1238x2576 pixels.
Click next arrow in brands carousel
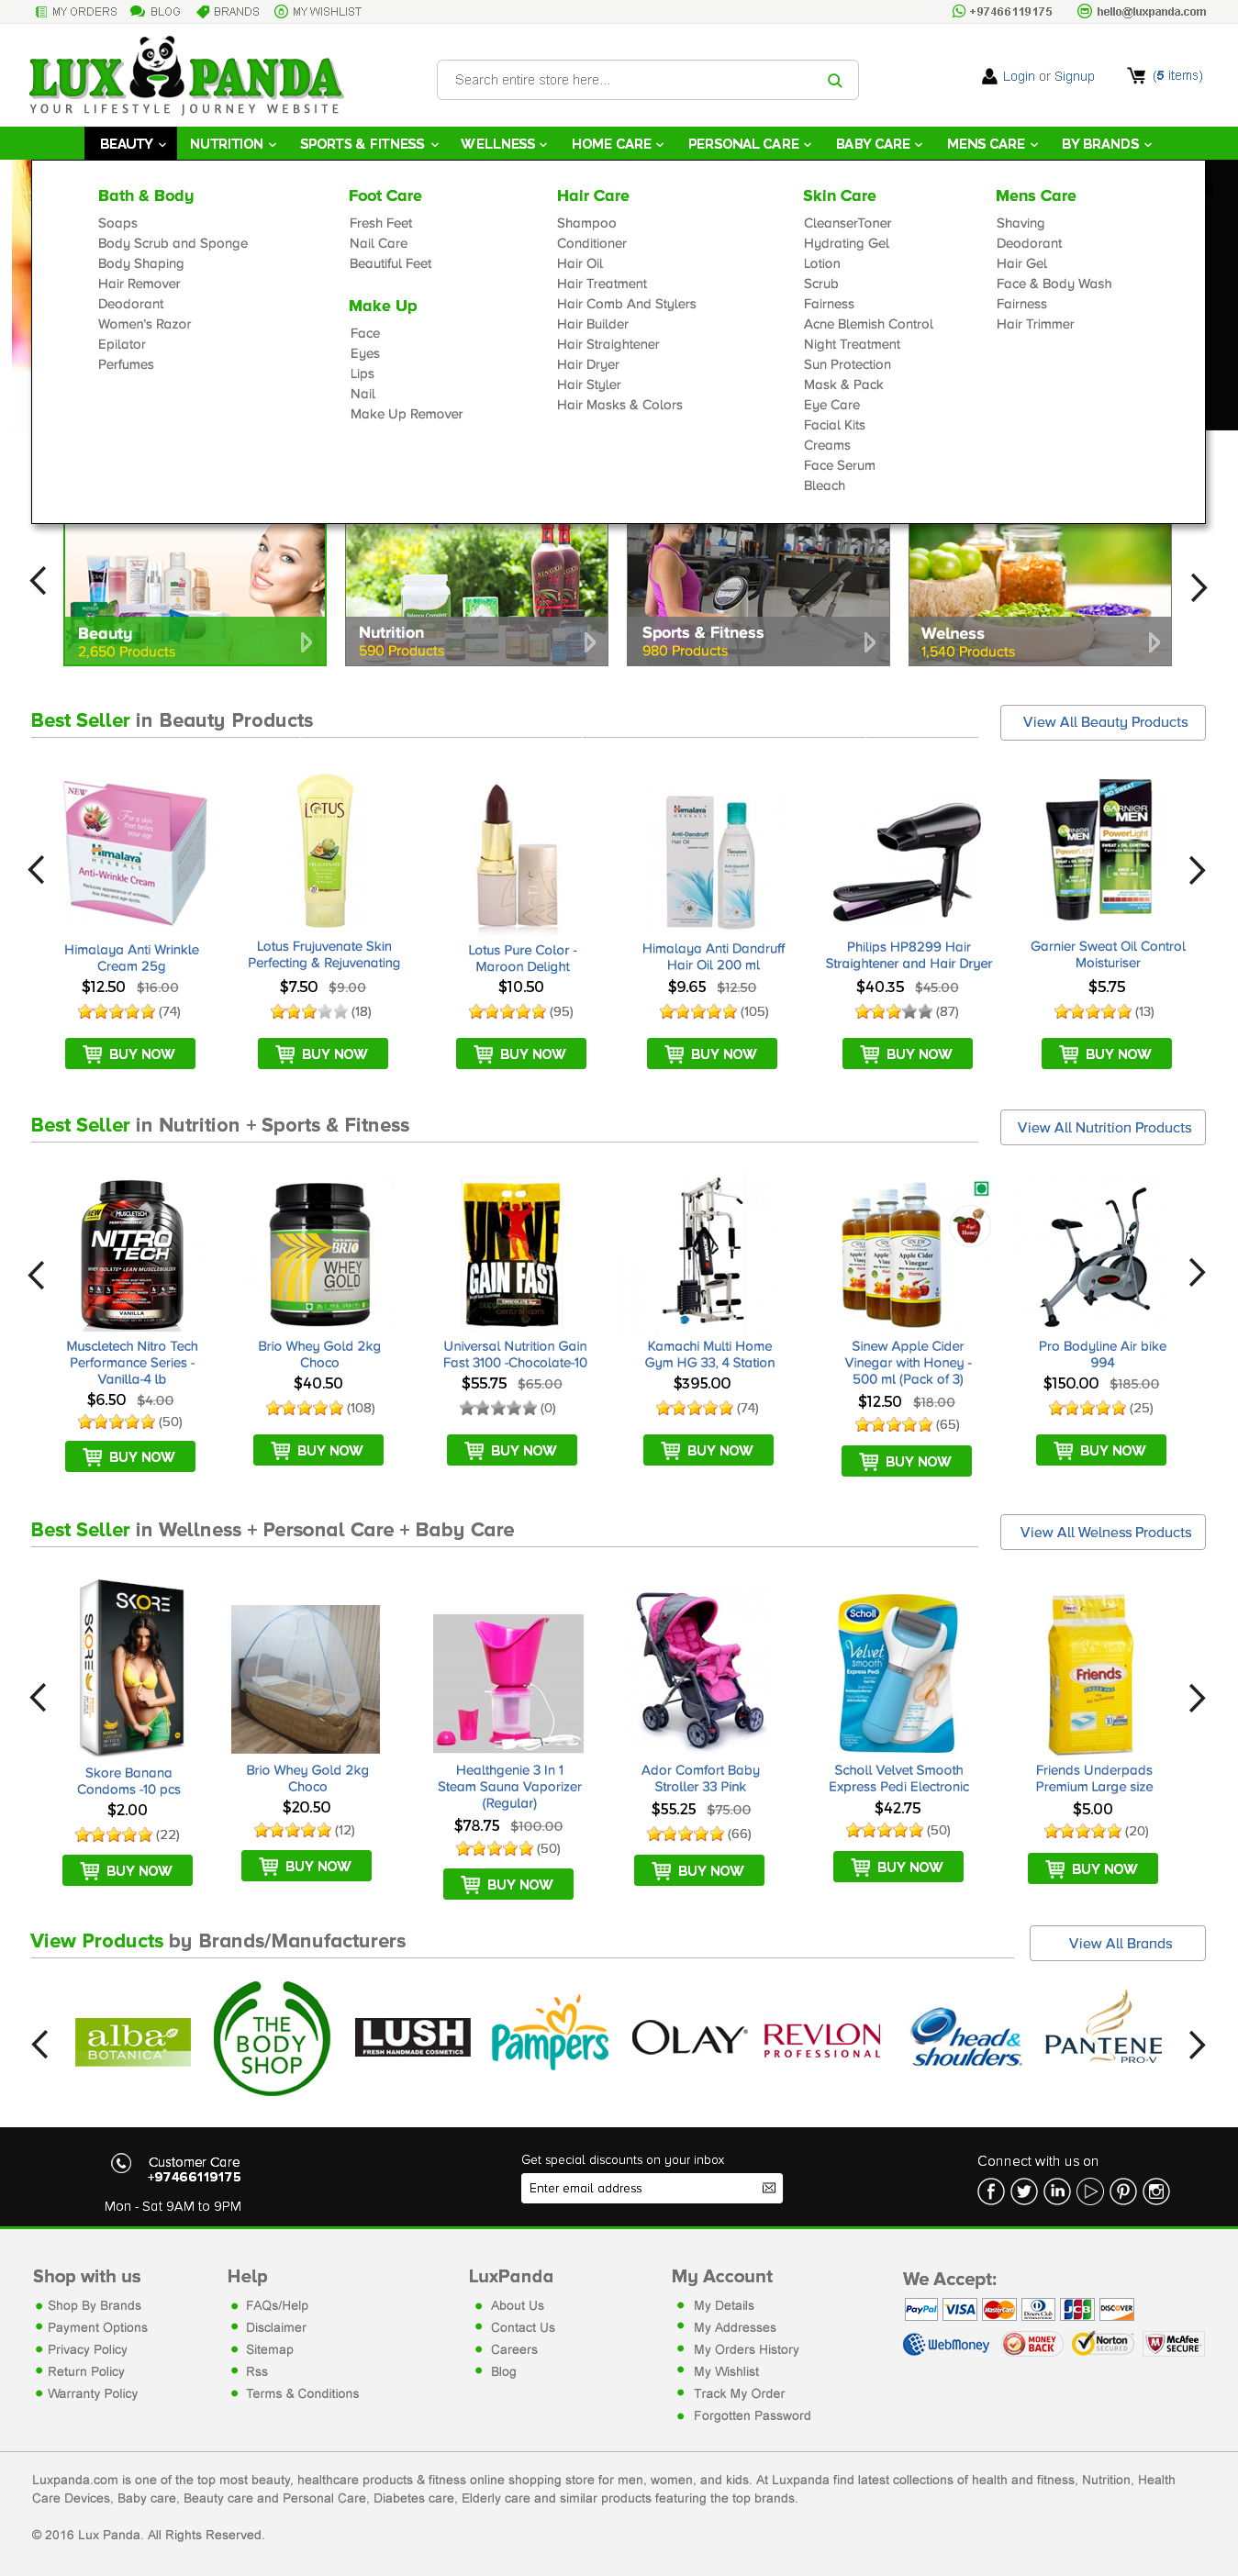1196,2044
